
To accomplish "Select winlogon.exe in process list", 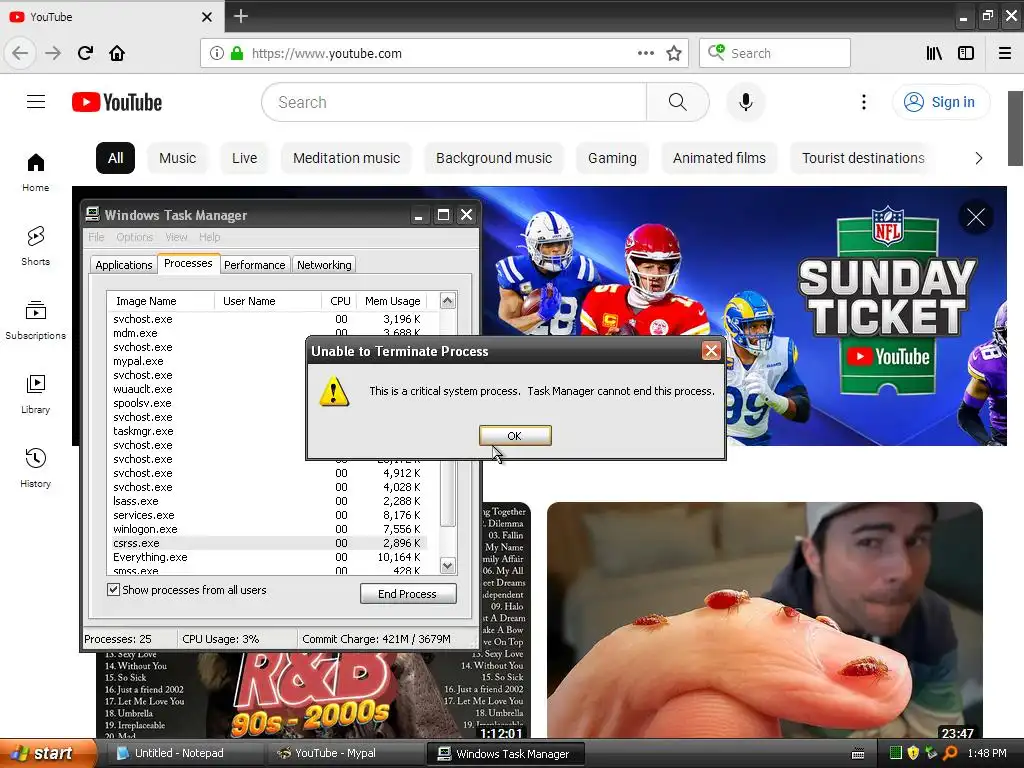I will pos(268,529).
